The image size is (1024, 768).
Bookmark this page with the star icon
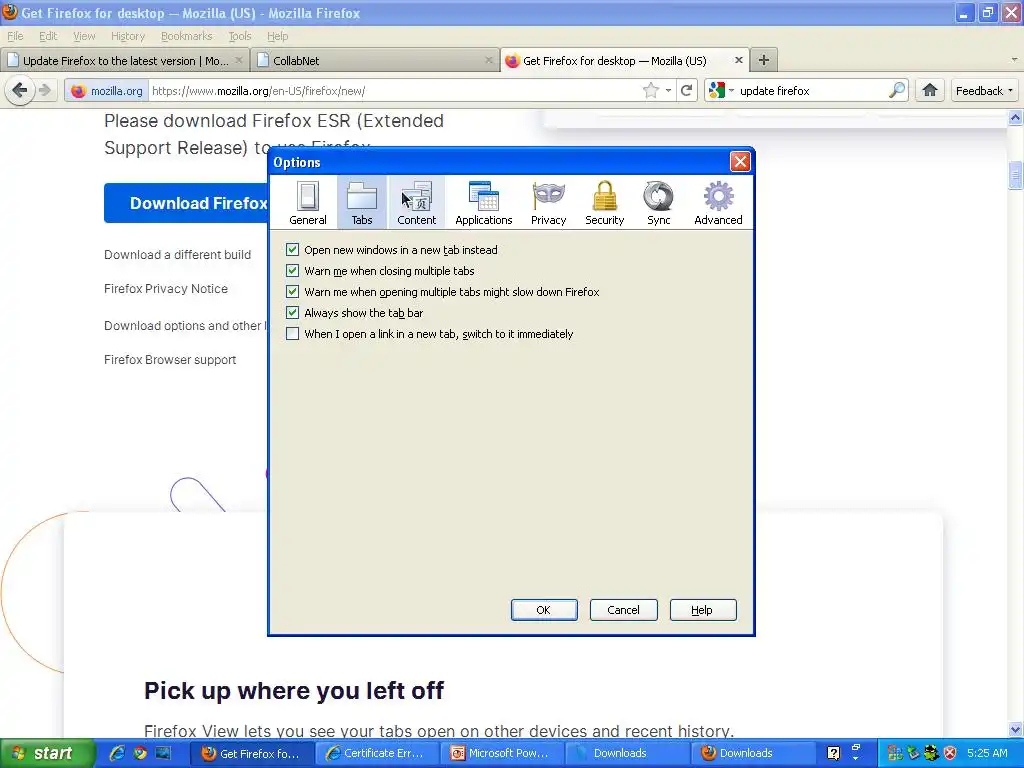click(x=650, y=90)
